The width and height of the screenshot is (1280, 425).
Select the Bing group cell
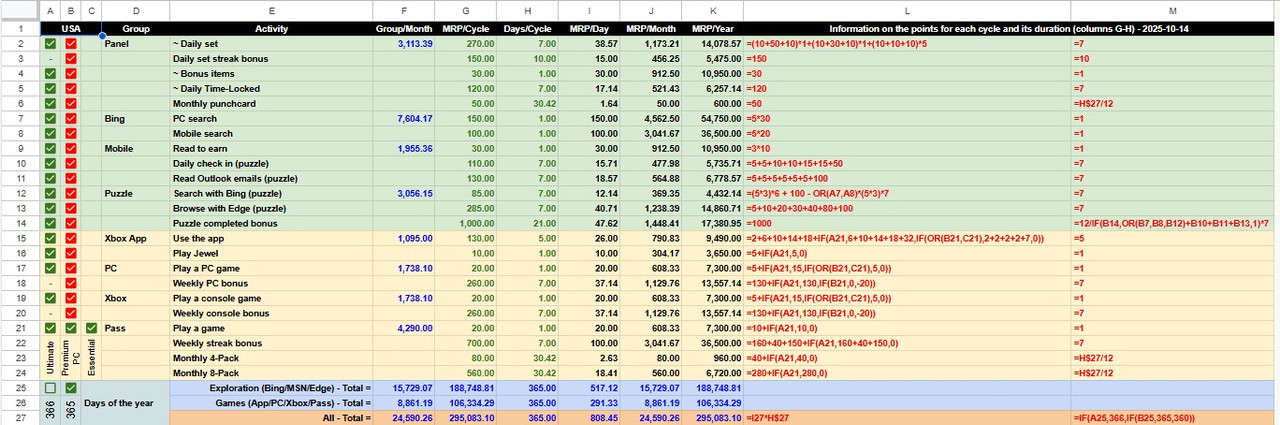(135, 119)
